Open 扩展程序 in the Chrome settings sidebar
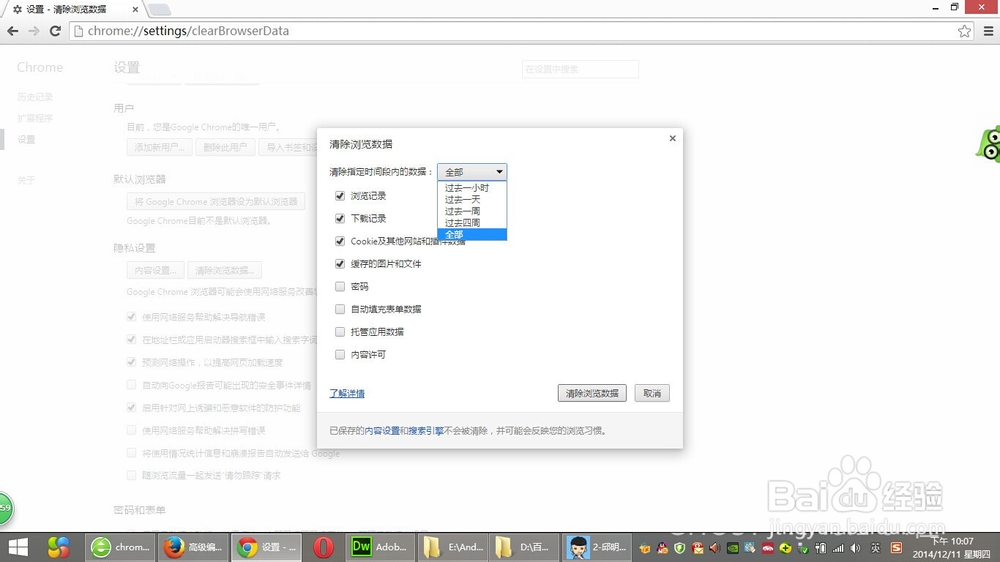Image resolution: width=1000 pixels, height=562 pixels. (35, 118)
